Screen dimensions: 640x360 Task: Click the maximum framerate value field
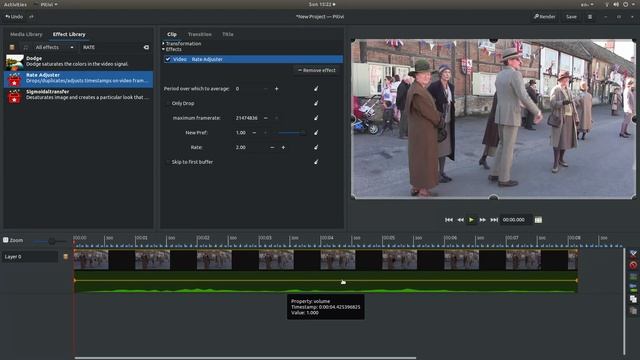[x=247, y=118]
